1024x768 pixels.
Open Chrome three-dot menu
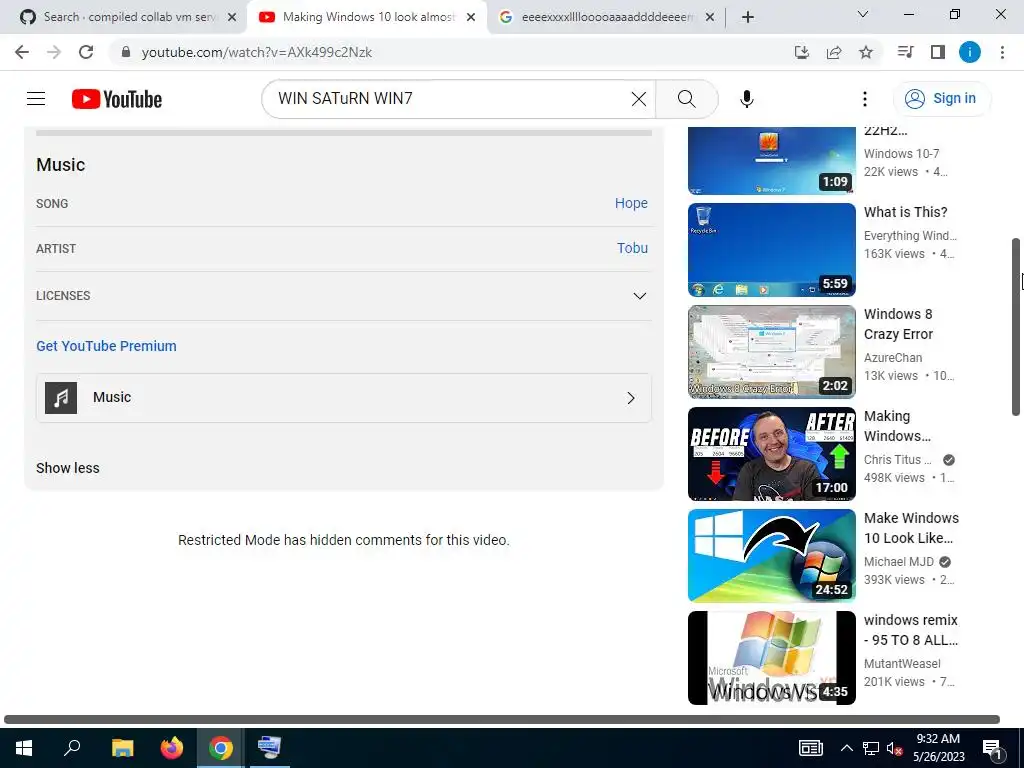[x=1002, y=52]
